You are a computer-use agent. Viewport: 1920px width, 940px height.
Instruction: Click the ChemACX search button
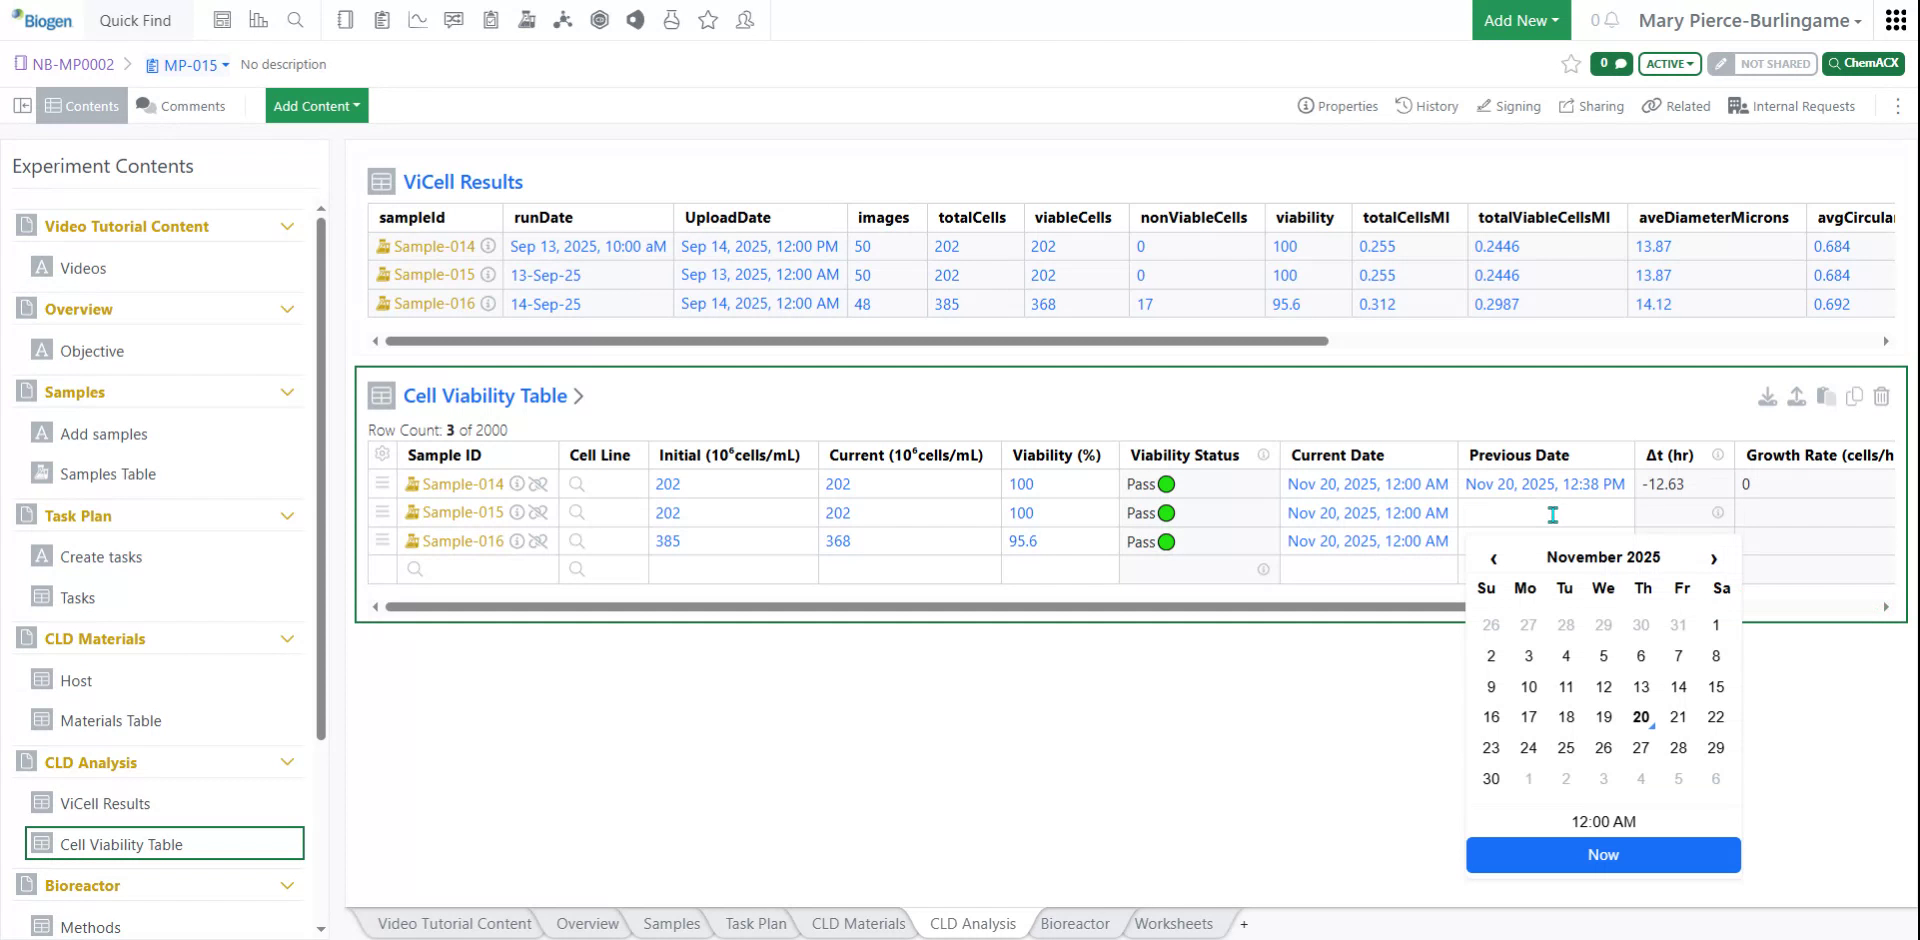(1863, 63)
